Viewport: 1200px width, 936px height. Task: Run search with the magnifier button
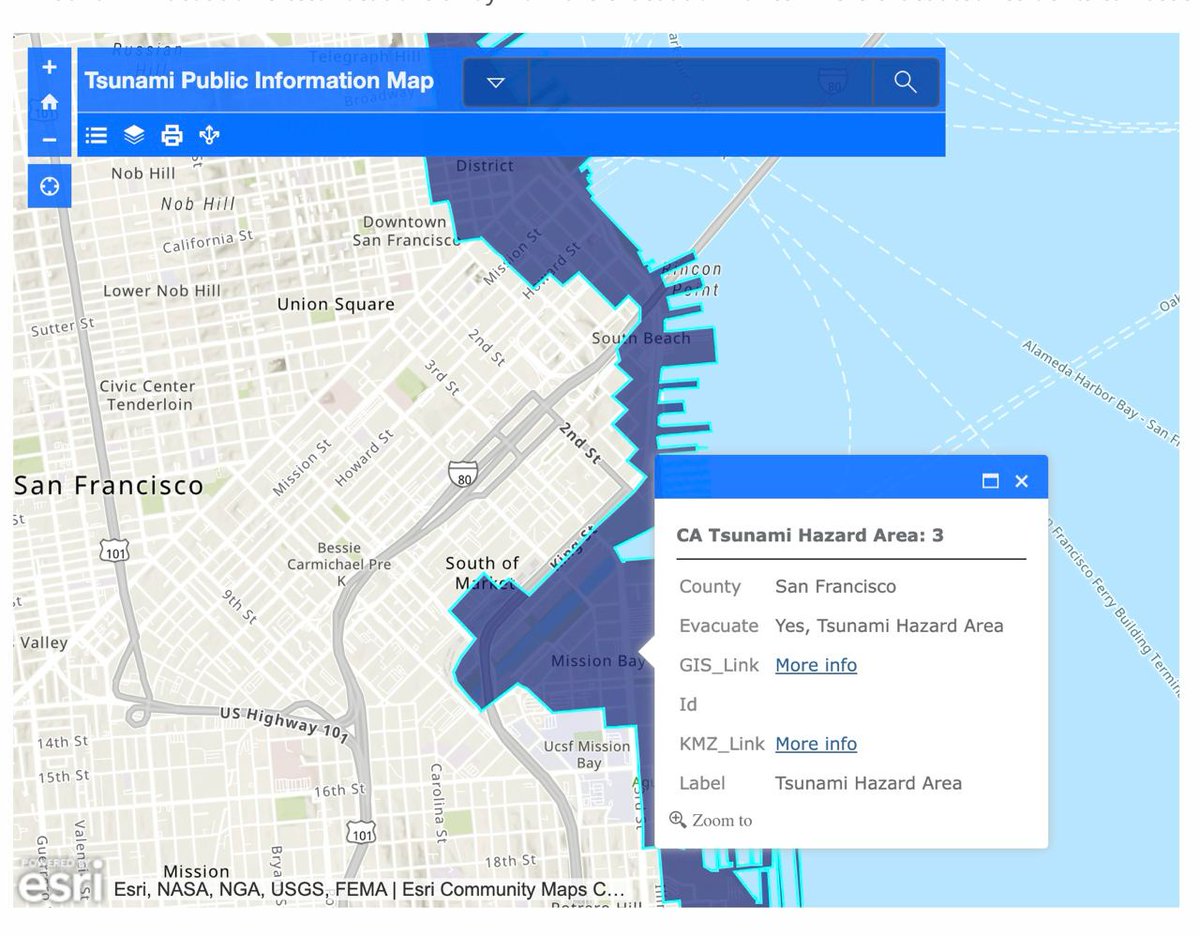tap(905, 82)
